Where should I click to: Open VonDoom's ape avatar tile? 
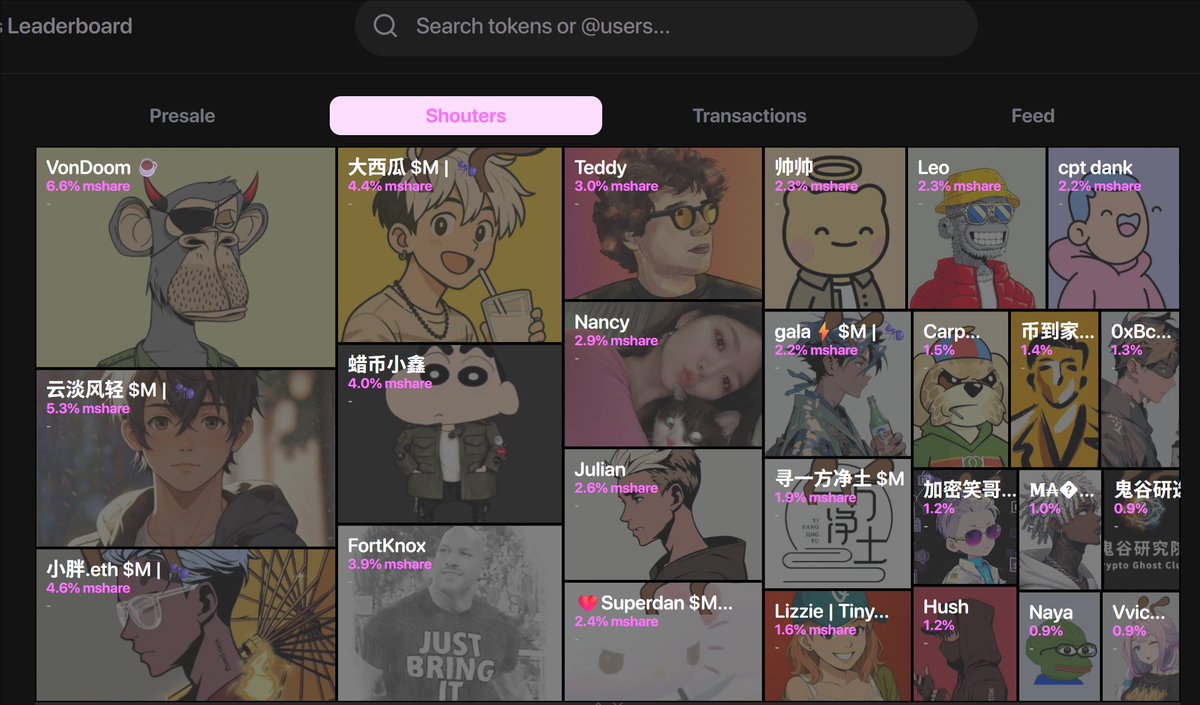coord(186,258)
